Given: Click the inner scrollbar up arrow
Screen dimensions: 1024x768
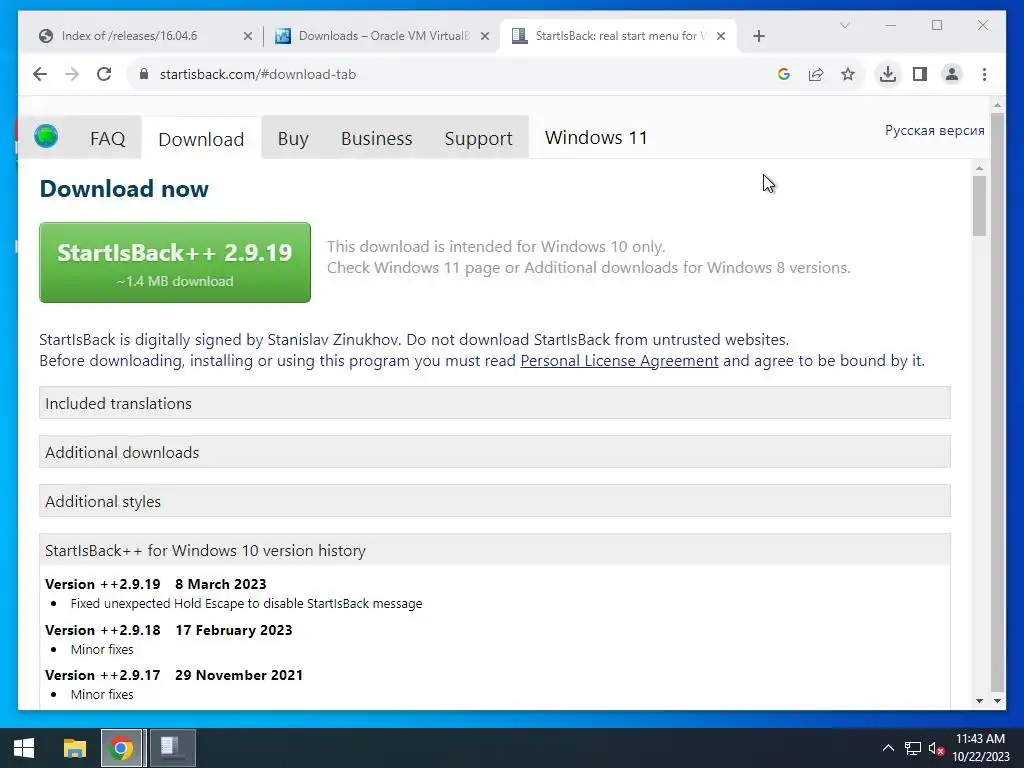Looking at the screenshot, I should (979, 168).
